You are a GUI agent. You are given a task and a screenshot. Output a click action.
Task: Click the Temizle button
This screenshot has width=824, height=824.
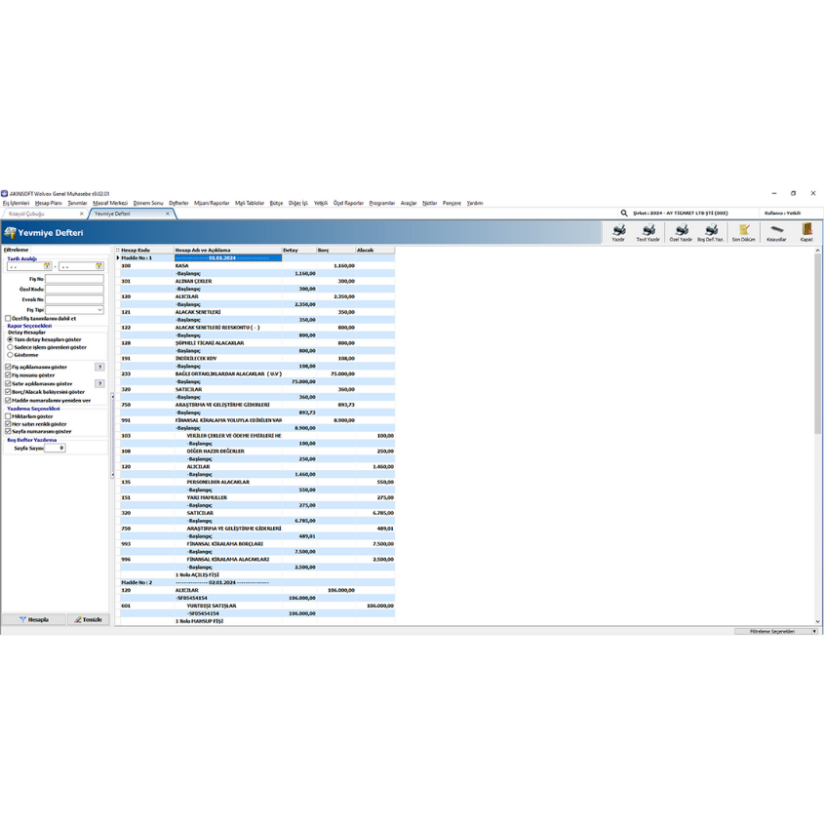87,621
